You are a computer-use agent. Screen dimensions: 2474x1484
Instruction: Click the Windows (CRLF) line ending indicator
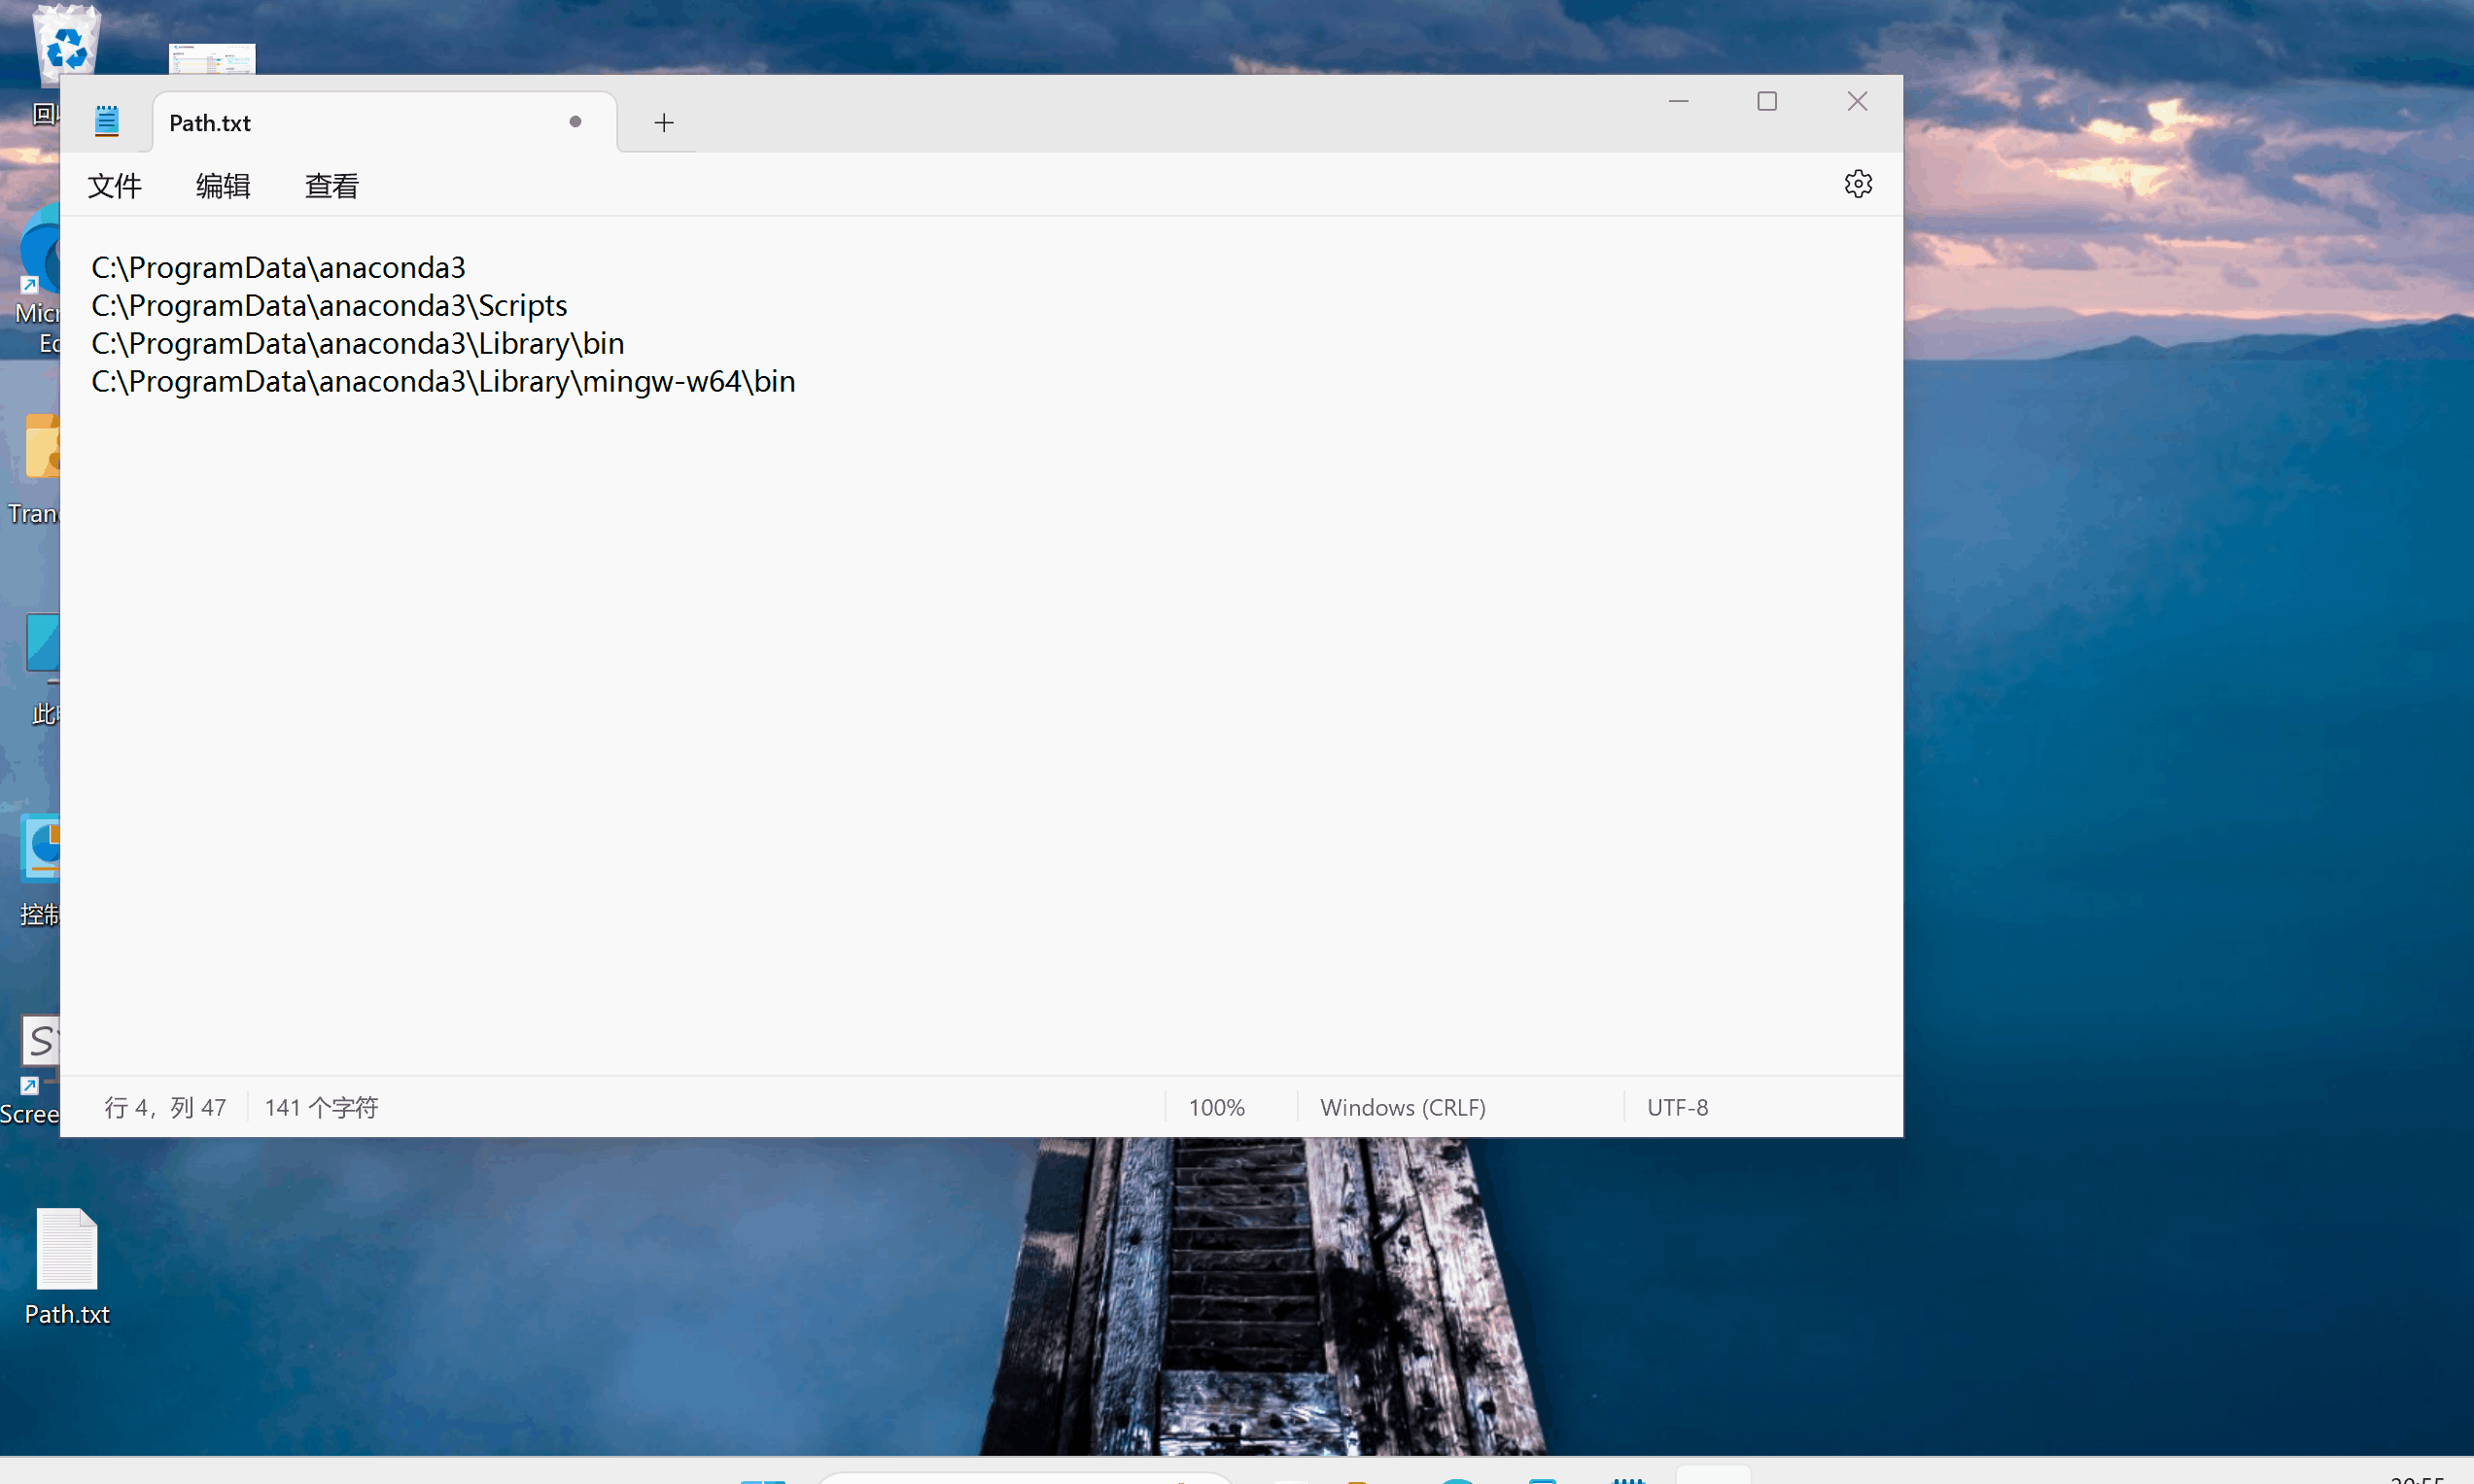click(1402, 1107)
